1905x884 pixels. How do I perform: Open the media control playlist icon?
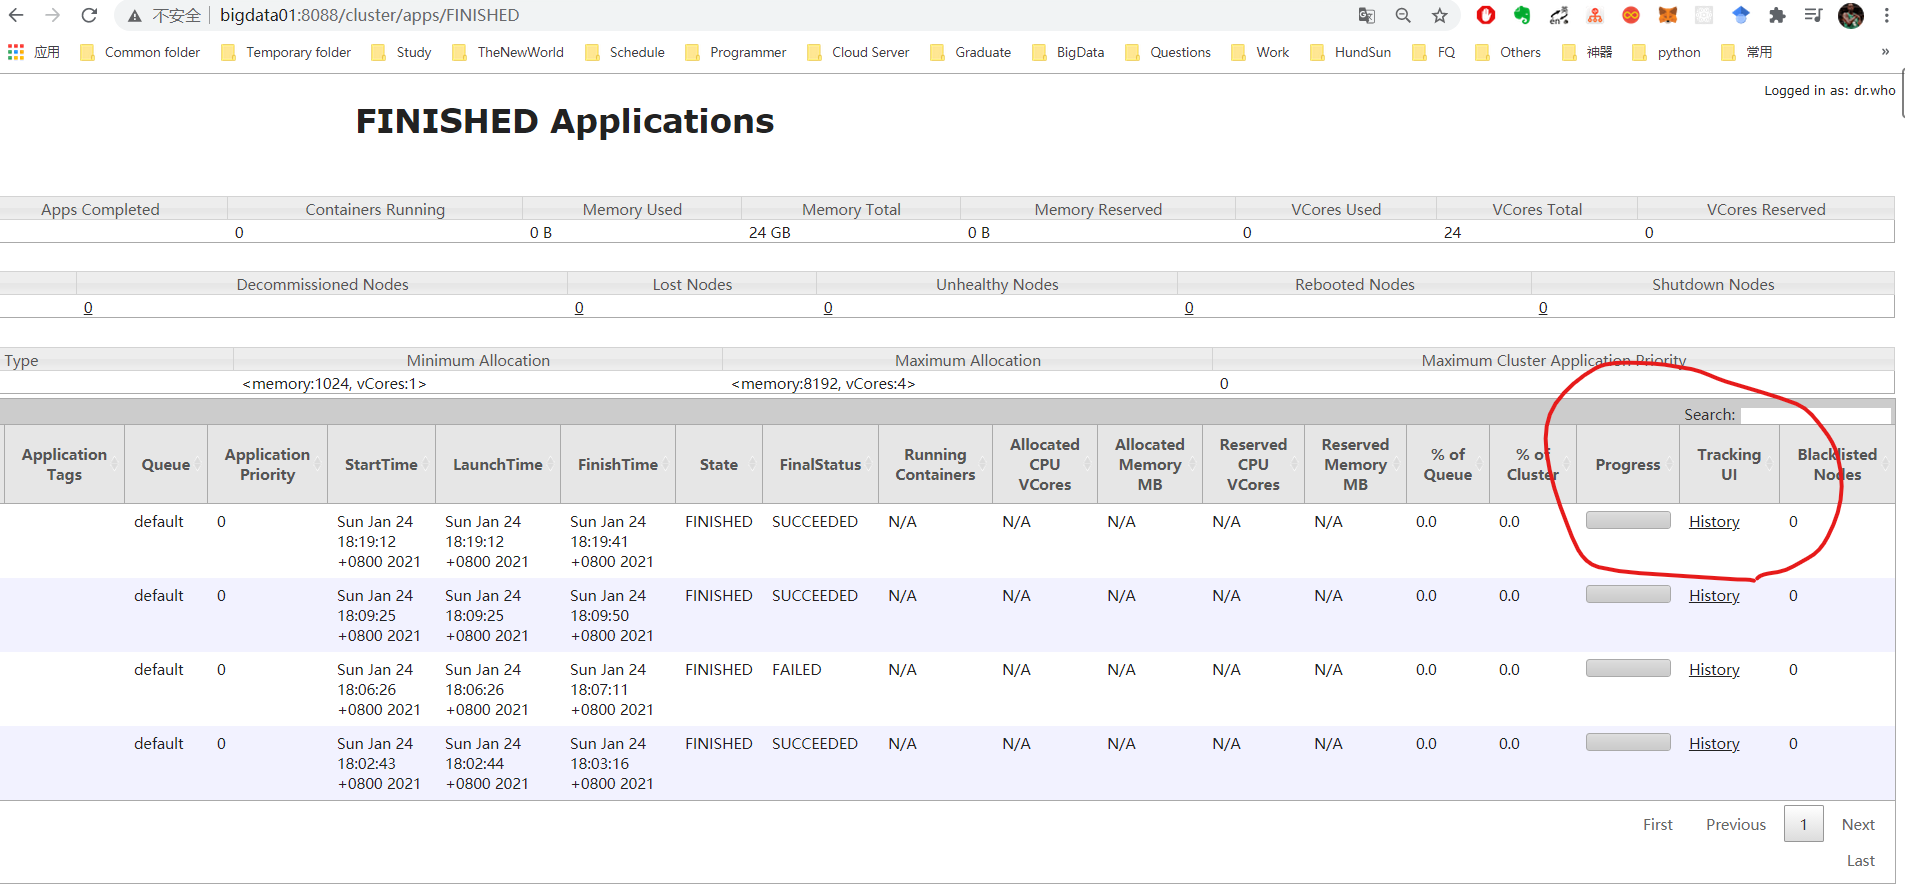(x=1813, y=15)
